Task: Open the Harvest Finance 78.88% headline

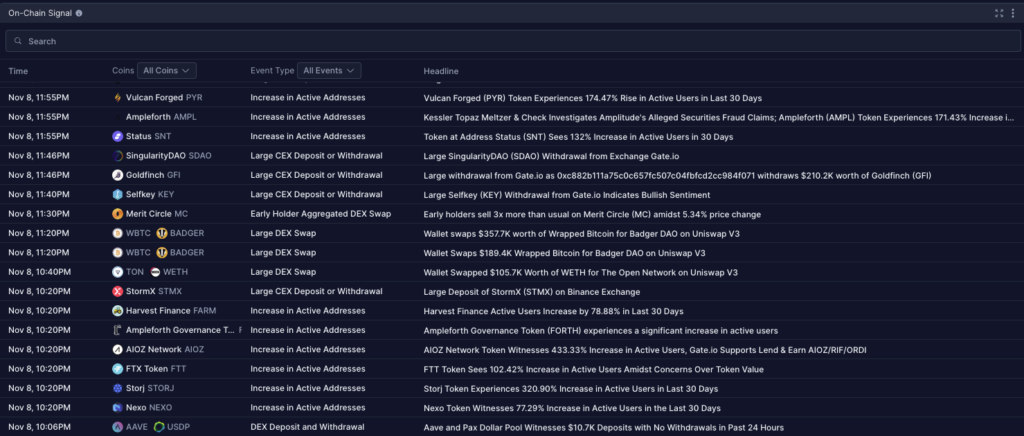Action: (554, 311)
